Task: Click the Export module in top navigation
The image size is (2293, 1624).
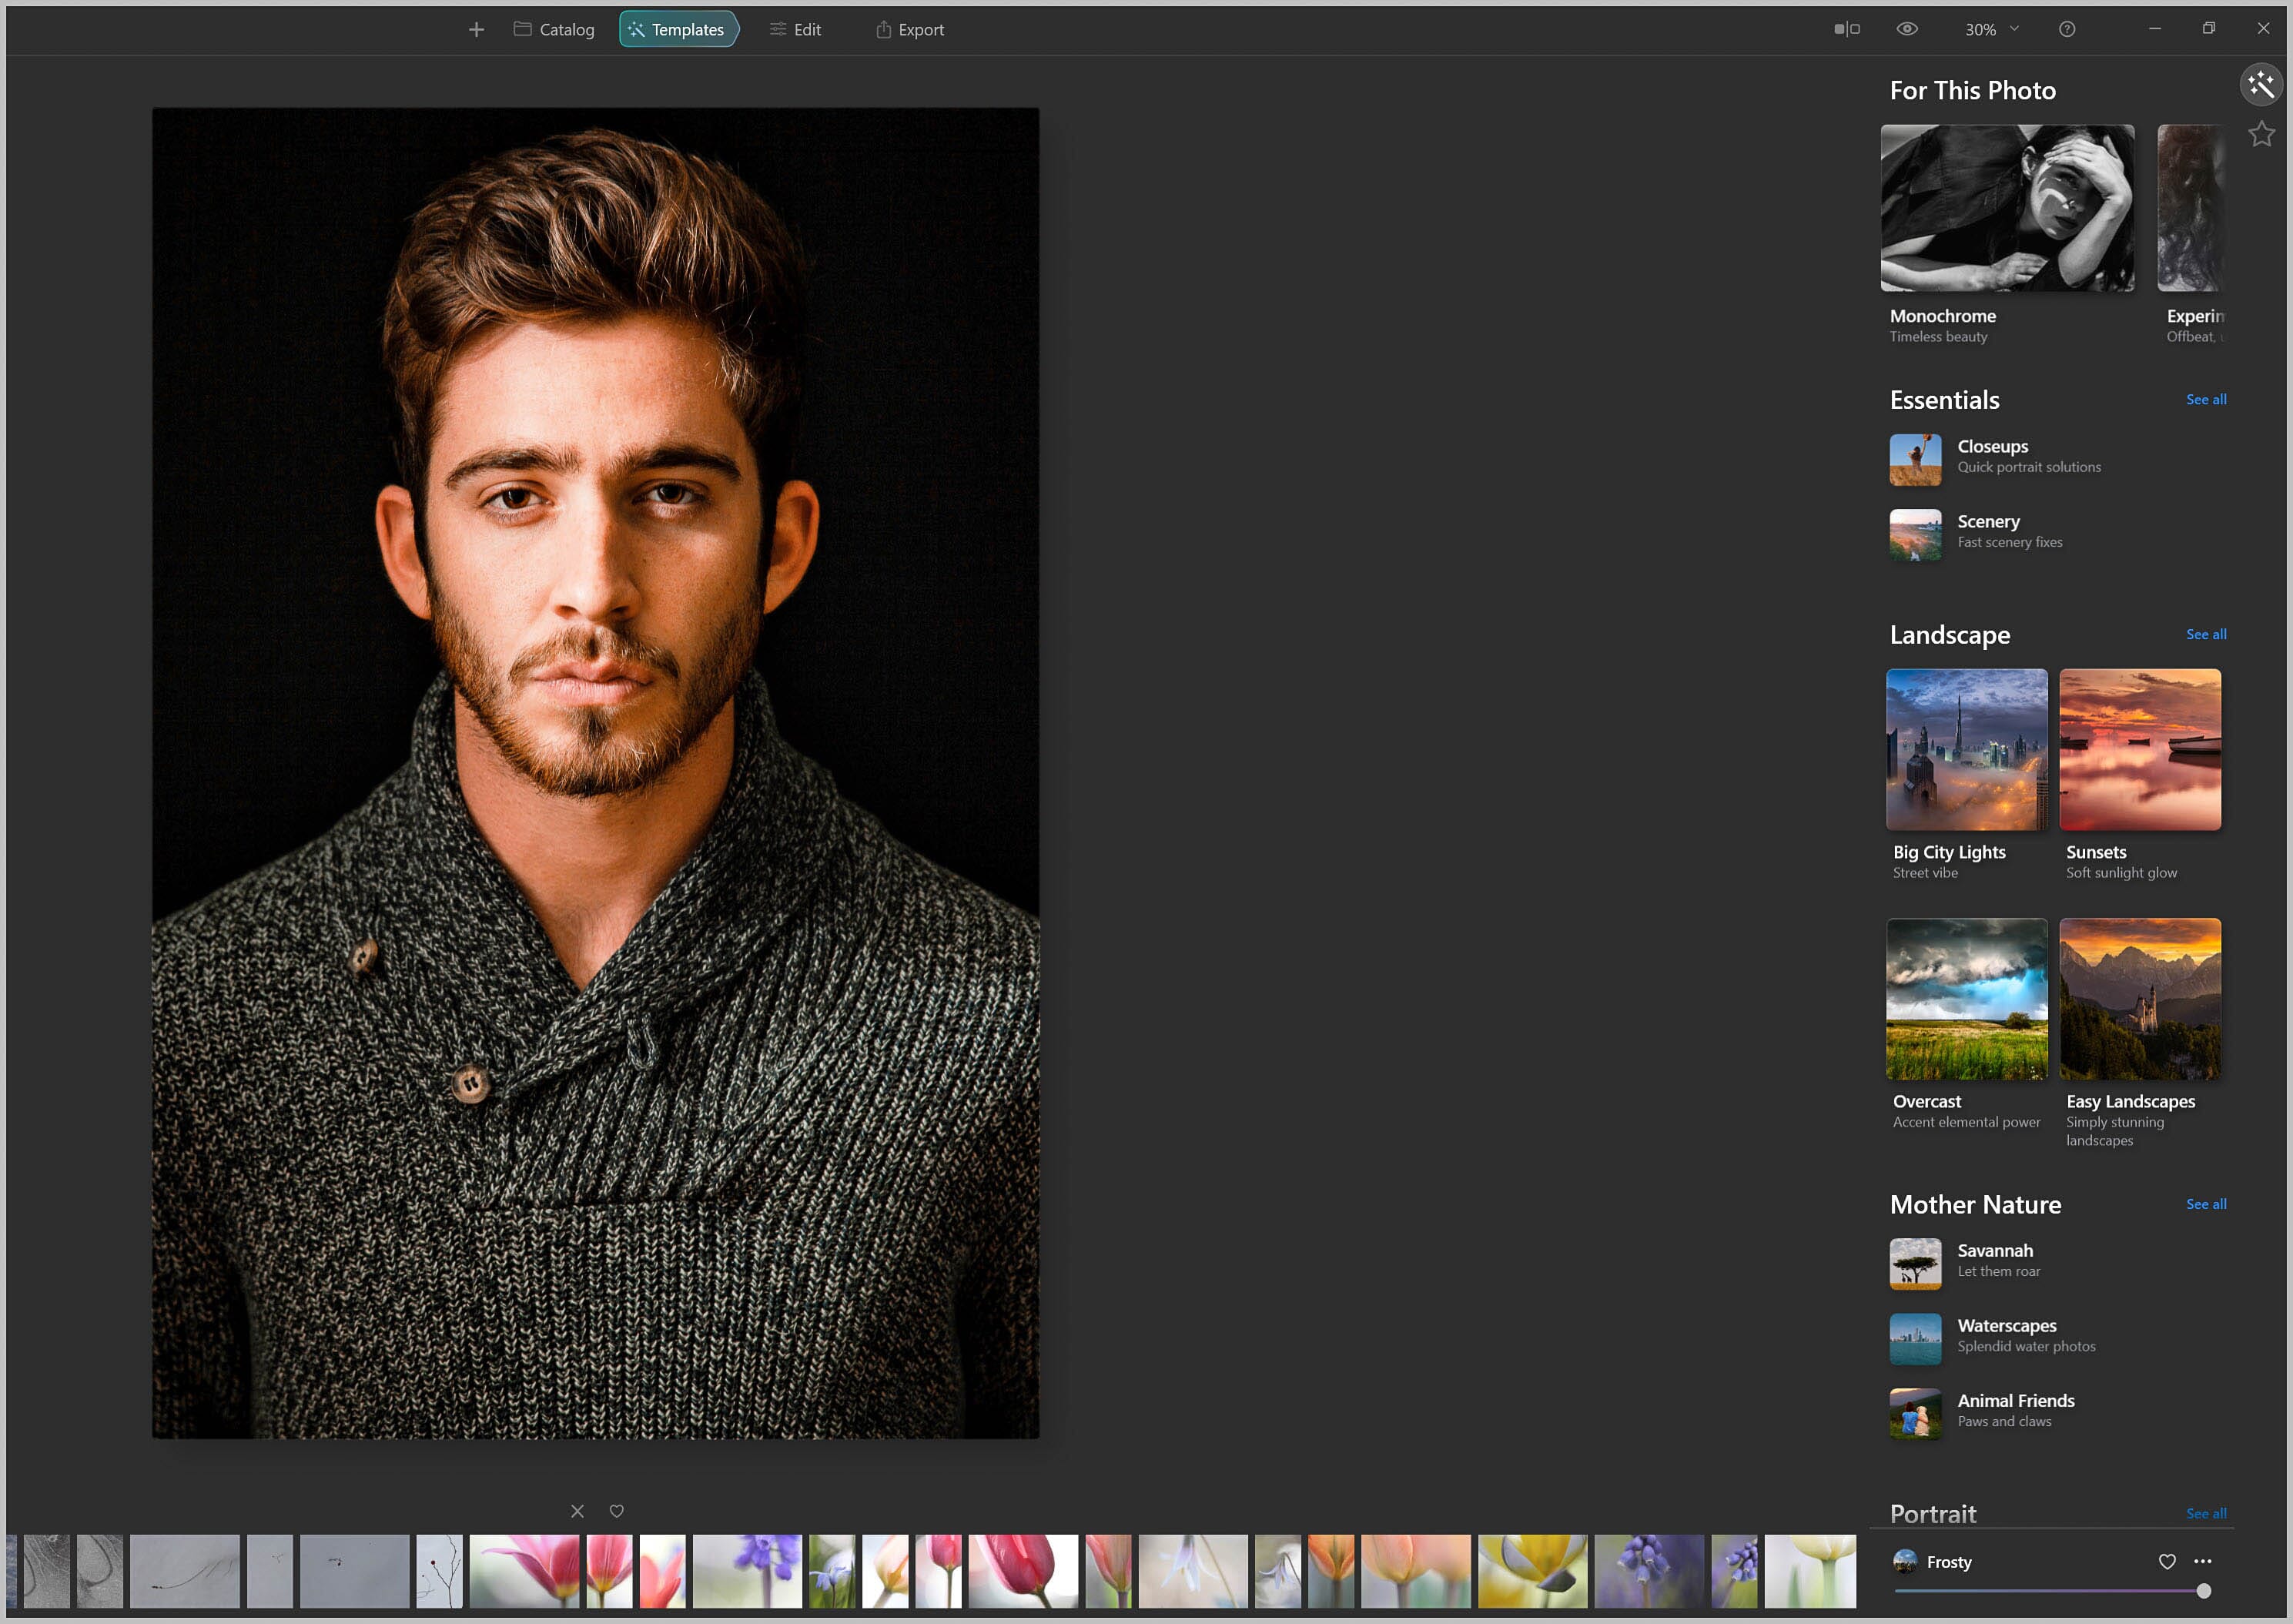Action: (x=909, y=30)
